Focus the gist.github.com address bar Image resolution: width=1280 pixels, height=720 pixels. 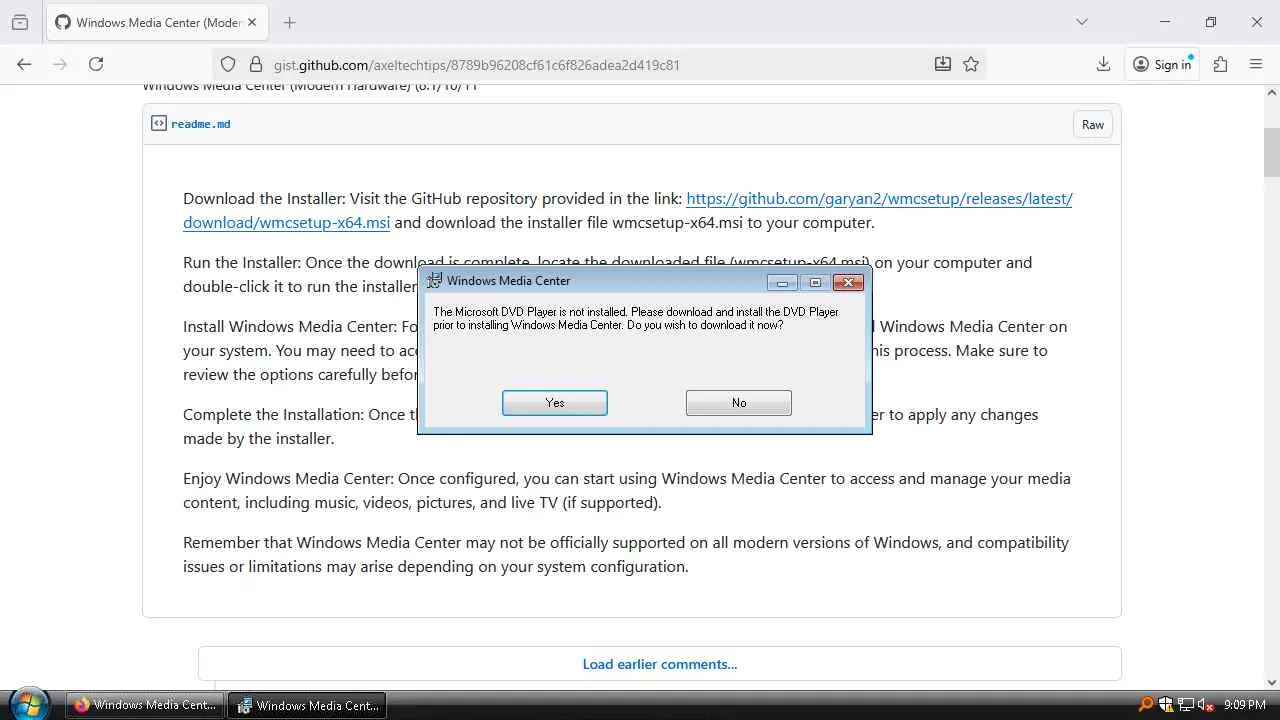coord(600,64)
